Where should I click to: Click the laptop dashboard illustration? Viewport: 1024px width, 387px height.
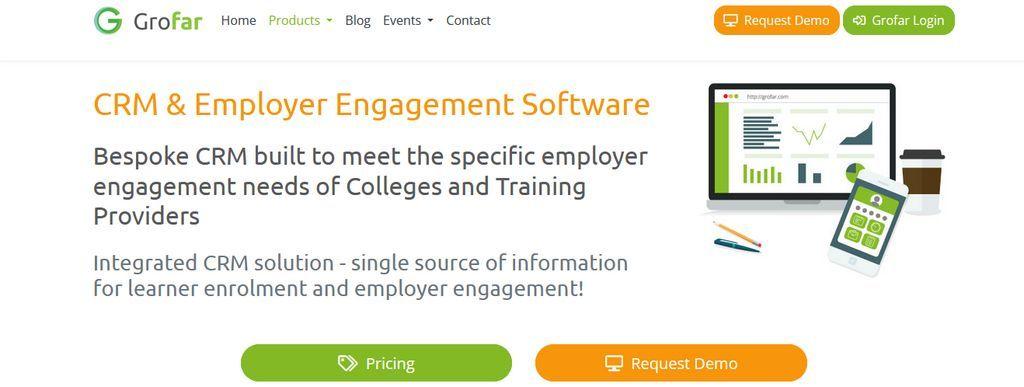[802, 147]
